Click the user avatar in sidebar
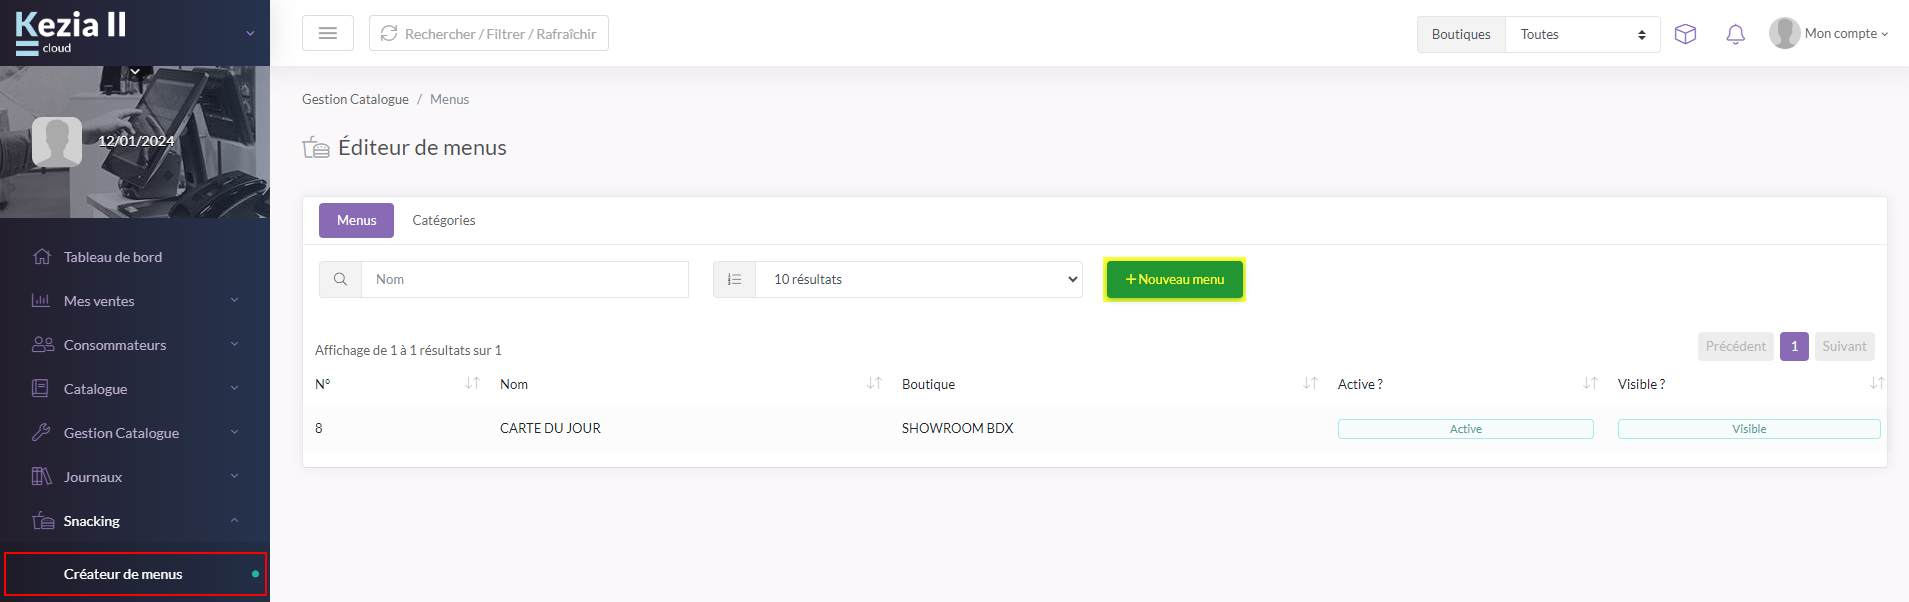The width and height of the screenshot is (1909, 602). click(x=57, y=141)
